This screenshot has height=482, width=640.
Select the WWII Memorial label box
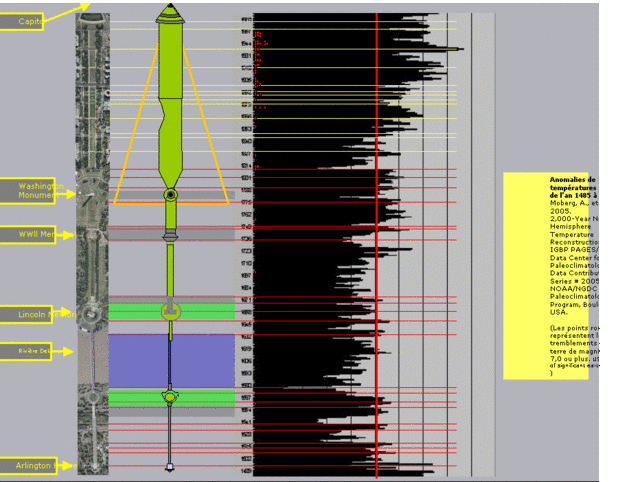[27, 235]
